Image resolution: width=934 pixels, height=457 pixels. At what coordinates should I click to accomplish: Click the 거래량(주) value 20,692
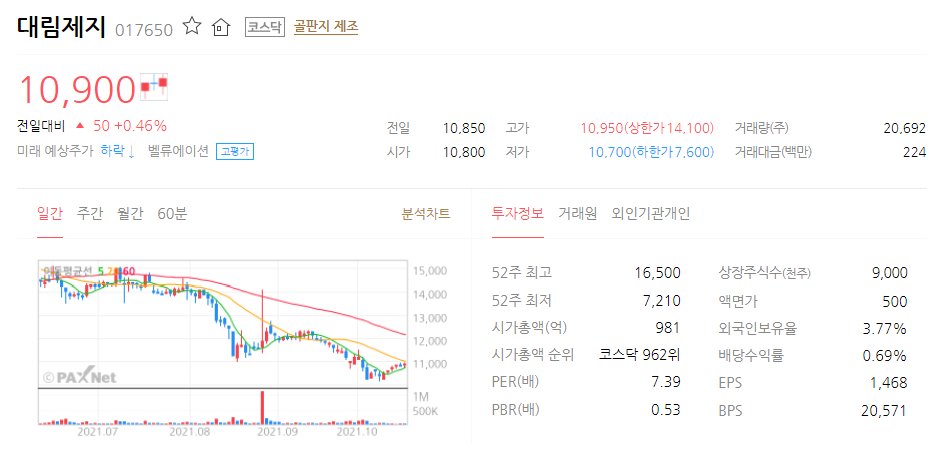coord(905,128)
